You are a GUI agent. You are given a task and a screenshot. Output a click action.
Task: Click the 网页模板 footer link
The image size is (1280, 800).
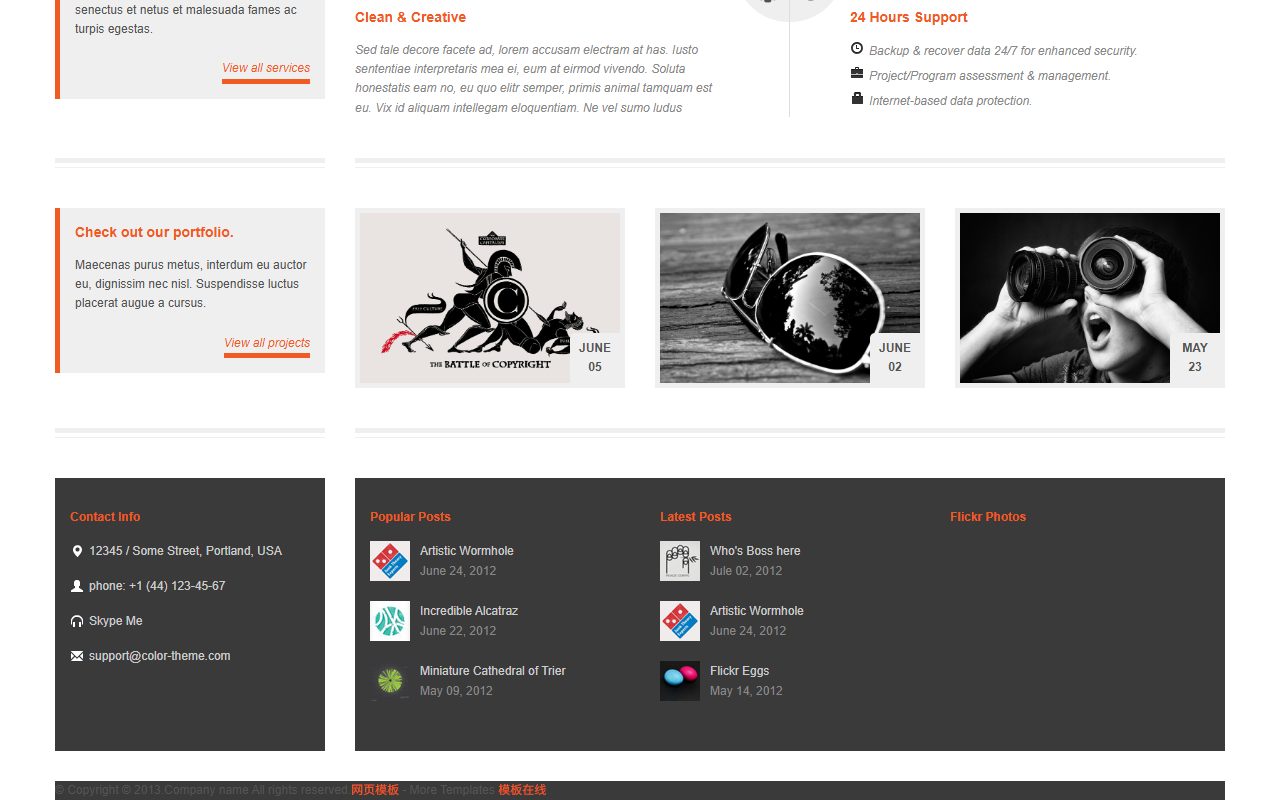[375, 790]
